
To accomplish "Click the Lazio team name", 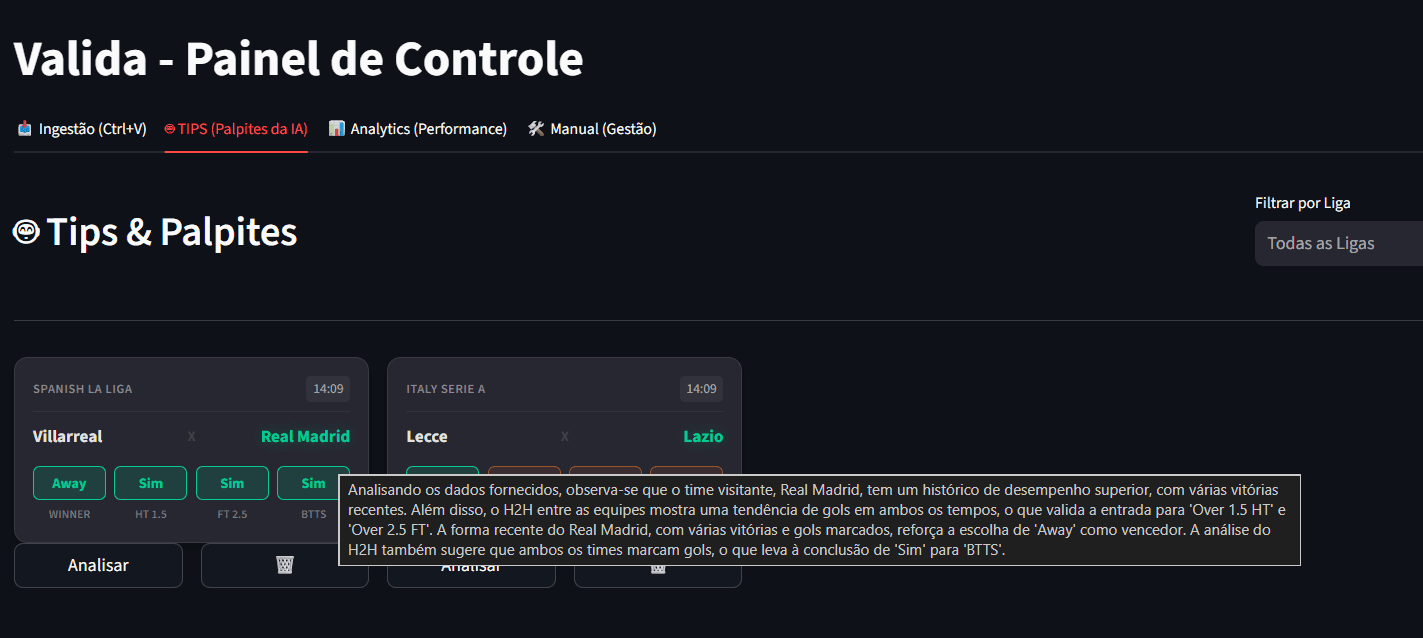I will (x=703, y=436).
